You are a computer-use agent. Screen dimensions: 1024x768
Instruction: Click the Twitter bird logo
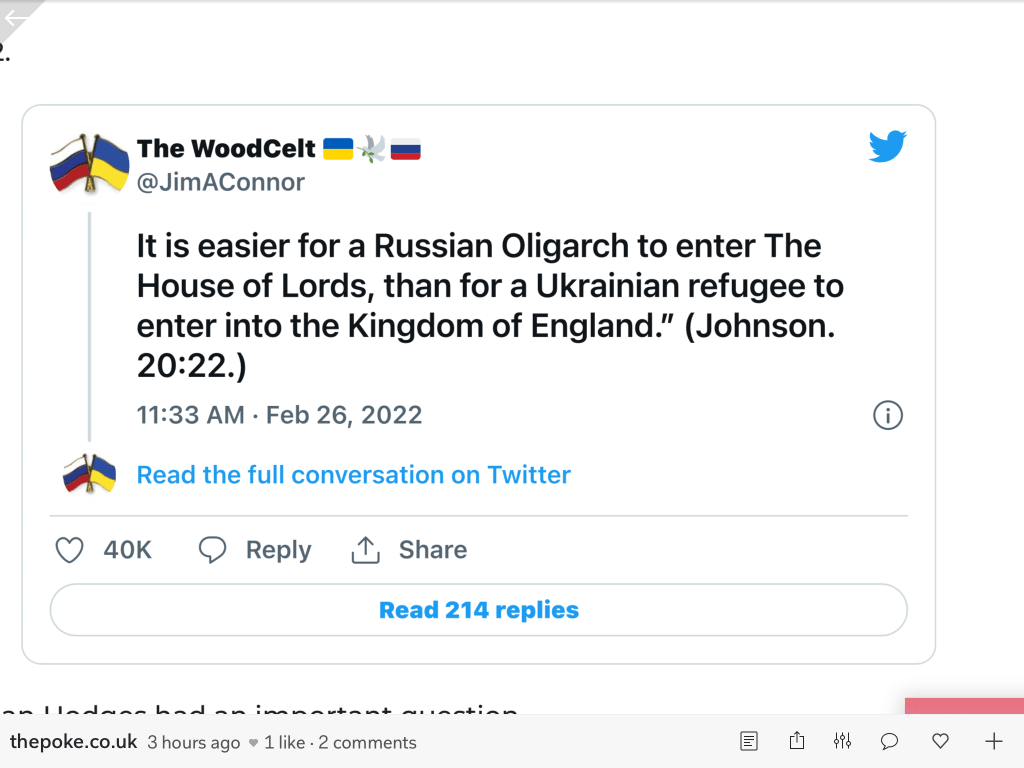[887, 146]
